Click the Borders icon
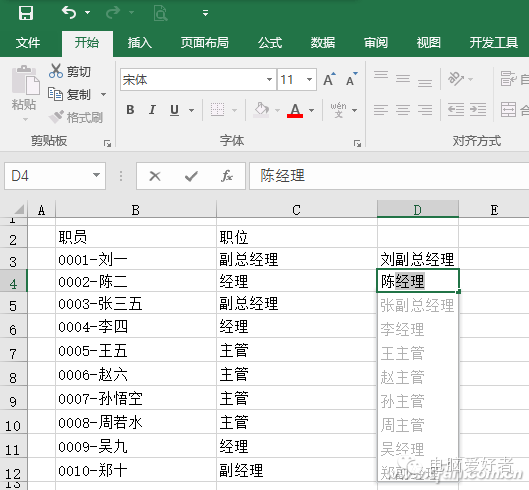This screenshot has width=529, height=490. (x=218, y=109)
